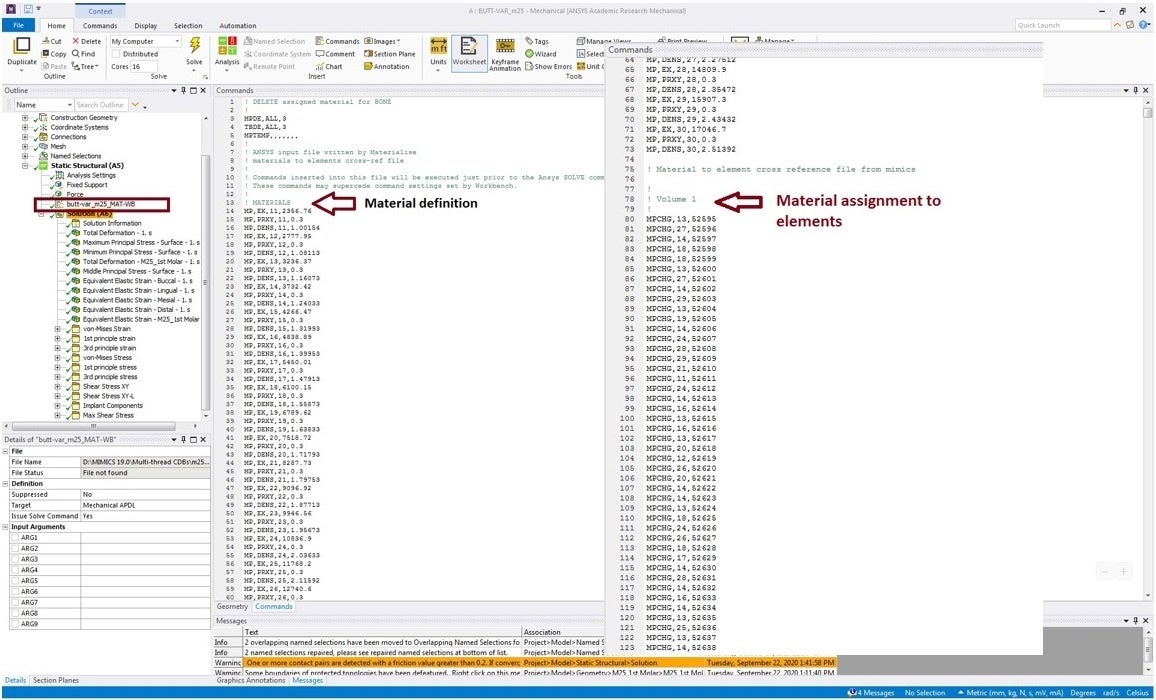Select Solution Information in the outline
Viewport: 1156px width, 700px height.
(x=111, y=223)
